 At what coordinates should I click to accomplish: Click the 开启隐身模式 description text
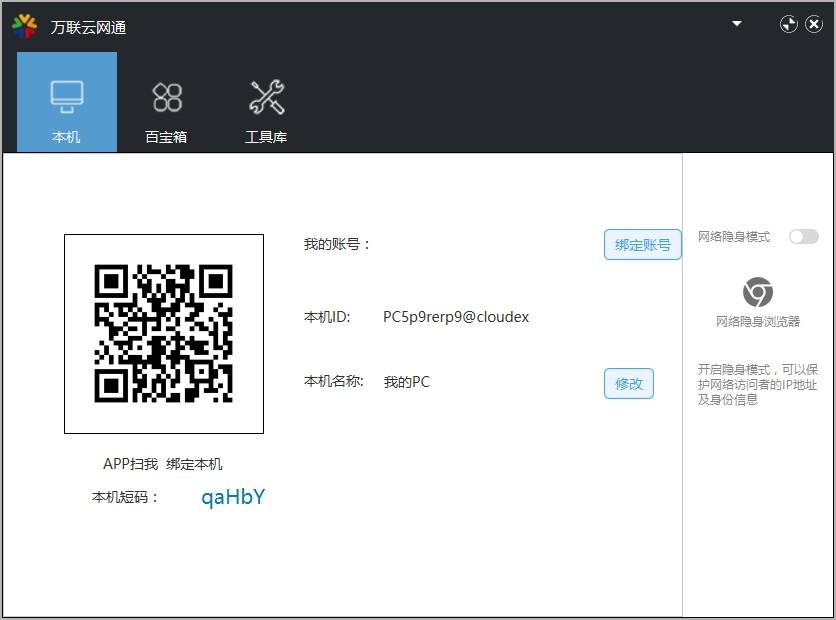pyautogui.click(x=758, y=384)
